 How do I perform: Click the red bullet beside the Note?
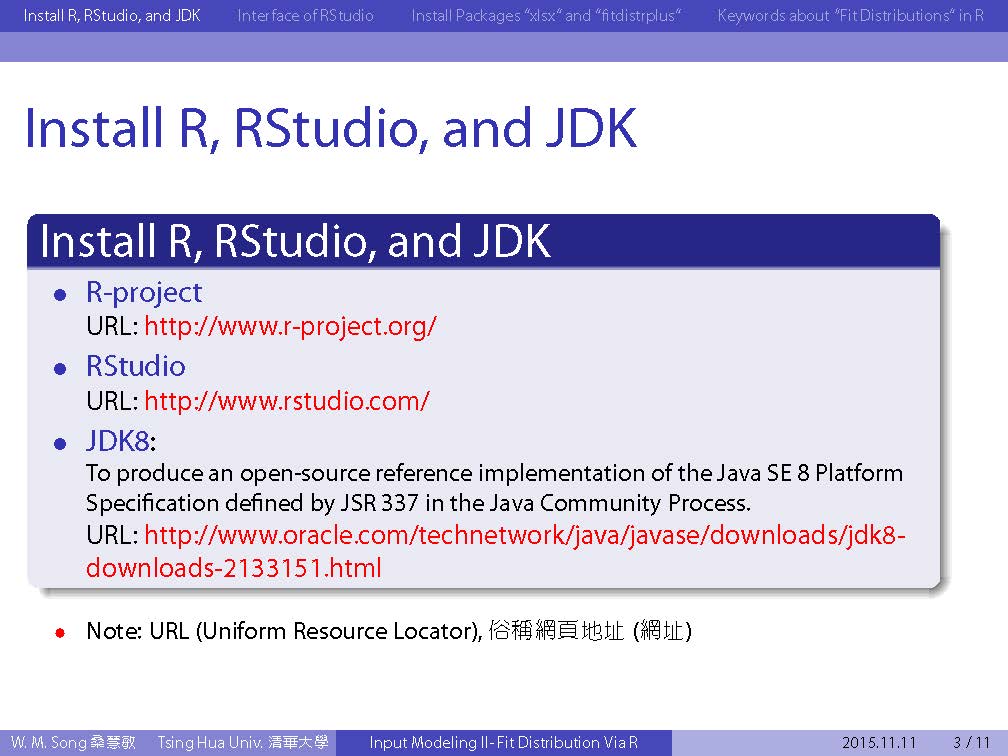coord(60,632)
